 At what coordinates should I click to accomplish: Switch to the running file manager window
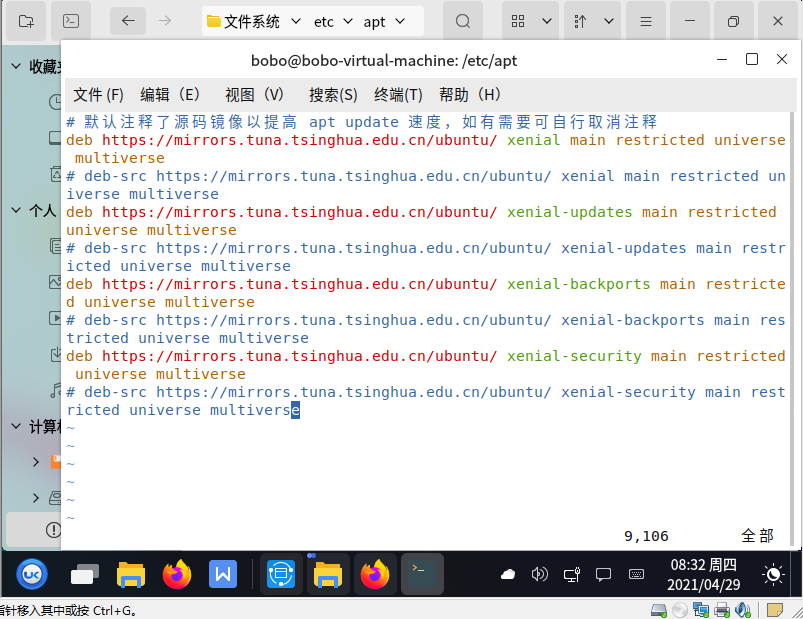click(x=328, y=574)
